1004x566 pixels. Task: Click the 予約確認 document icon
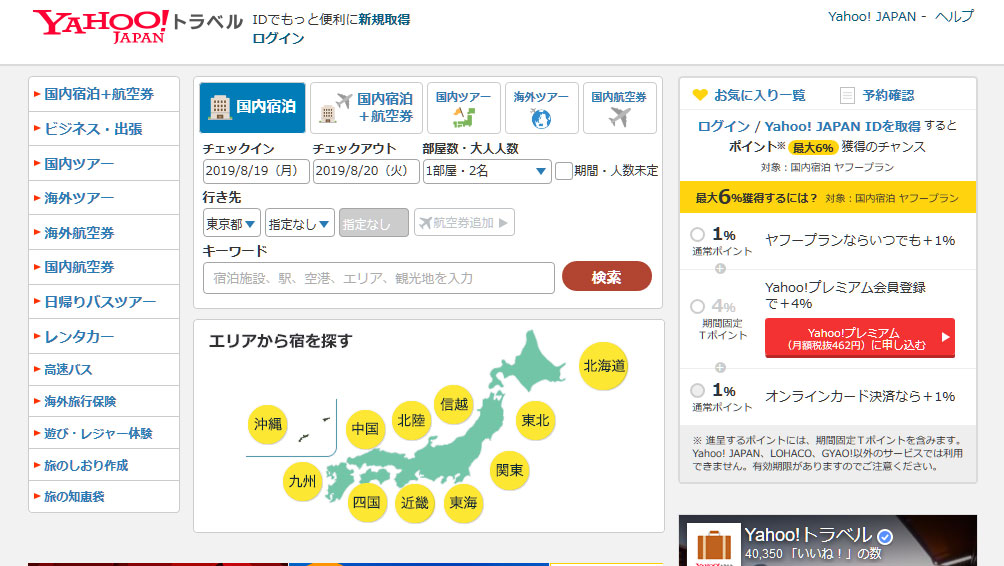click(x=847, y=95)
